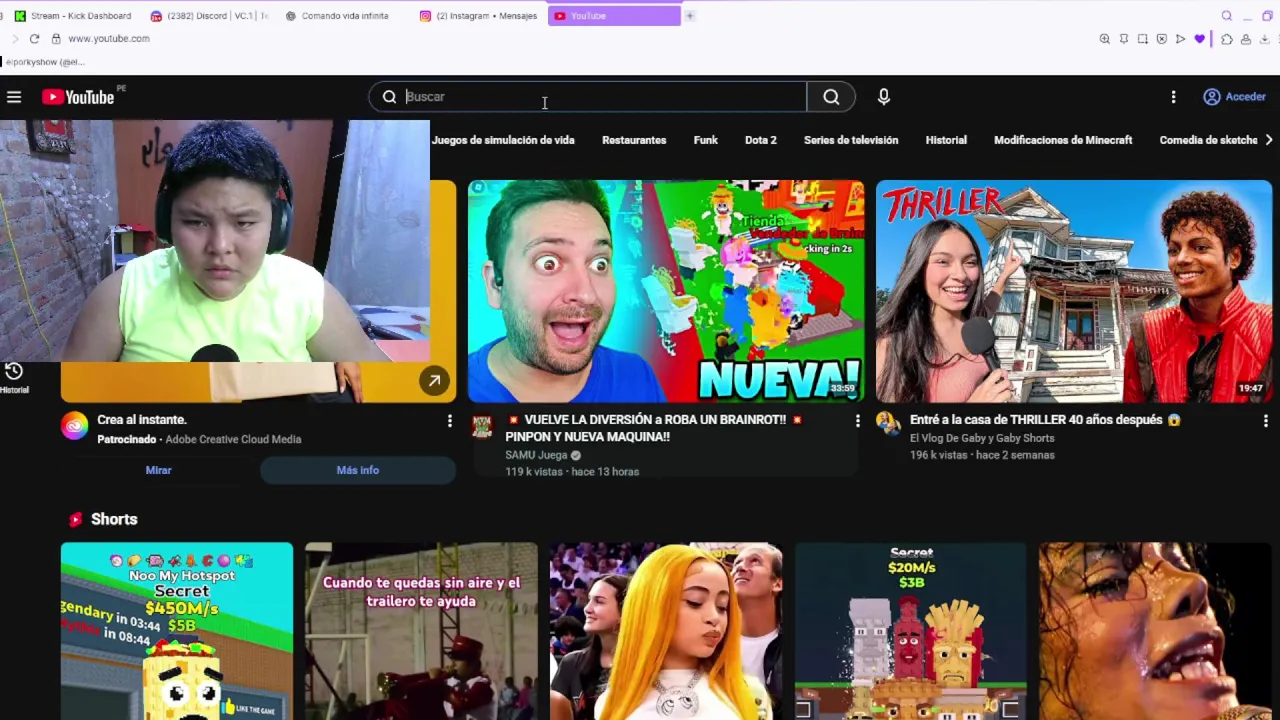
Task: Switch to Stream - Kick Dashboard tab
Action: point(72,16)
